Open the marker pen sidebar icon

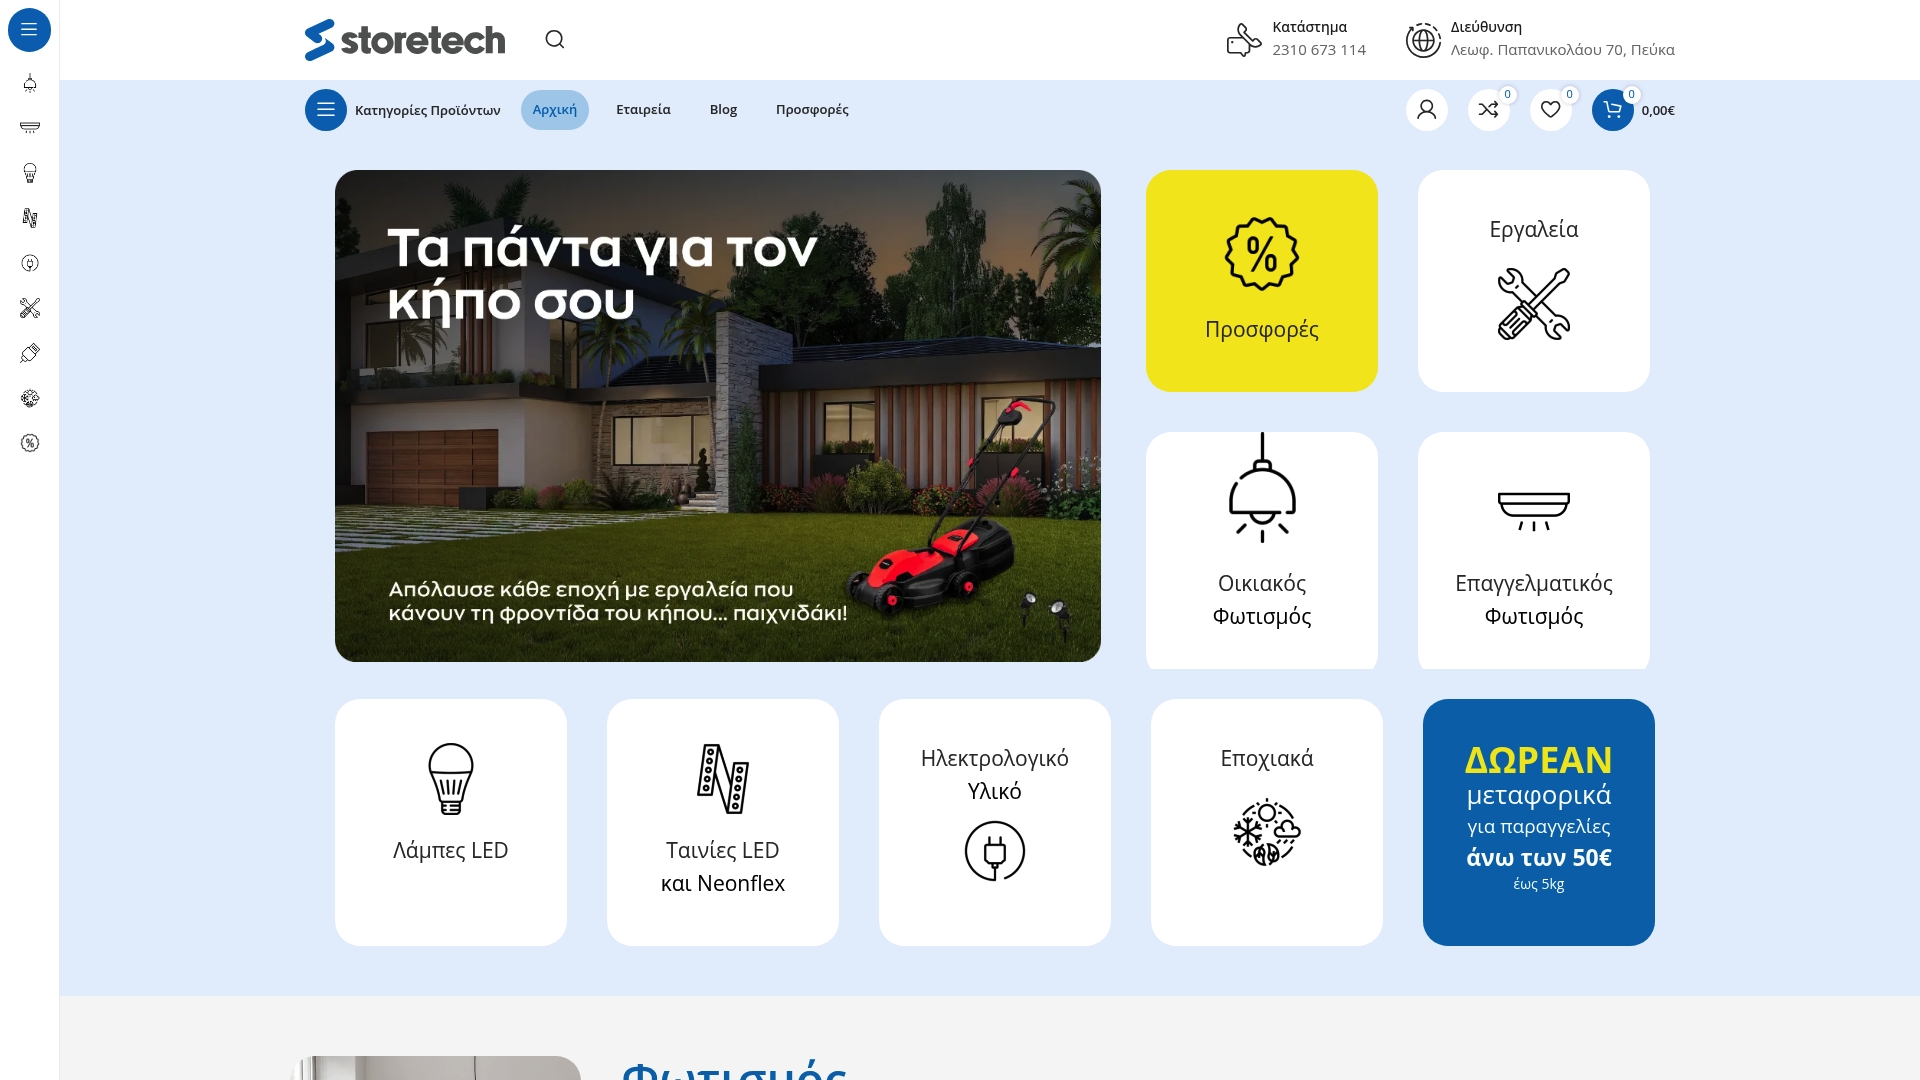coord(30,353)
